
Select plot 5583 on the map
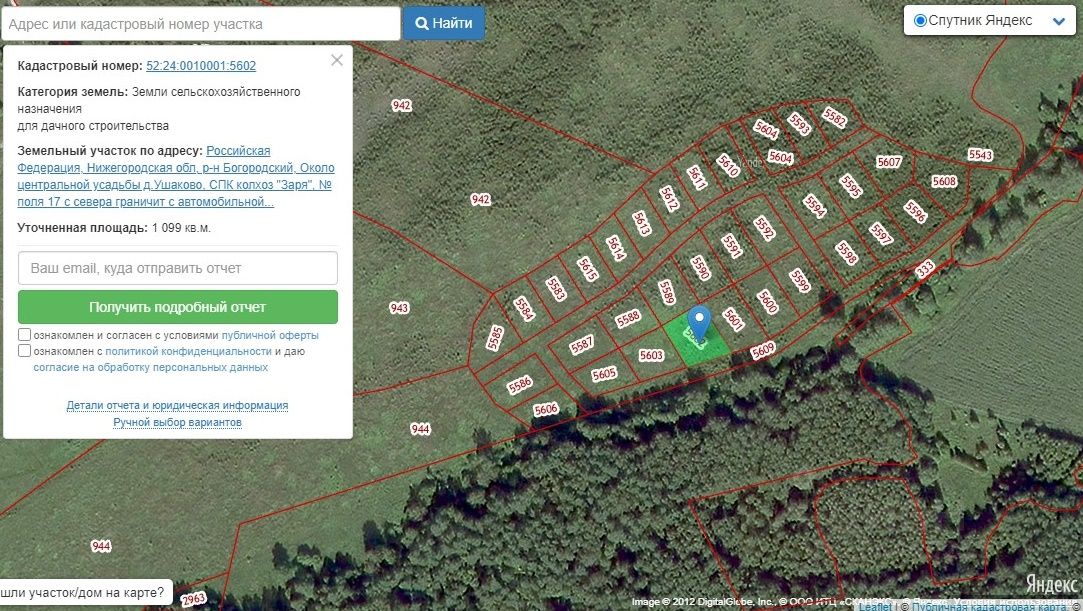(556, 289)
